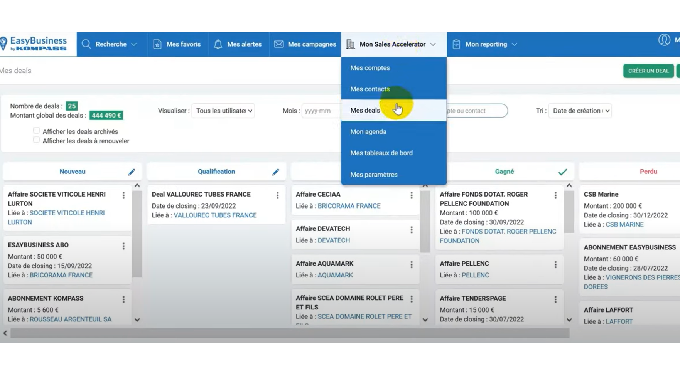Open options for Affaire FONDS DOTAT. ROGER PELLENC
680x390 pixels.
[556, 196]
